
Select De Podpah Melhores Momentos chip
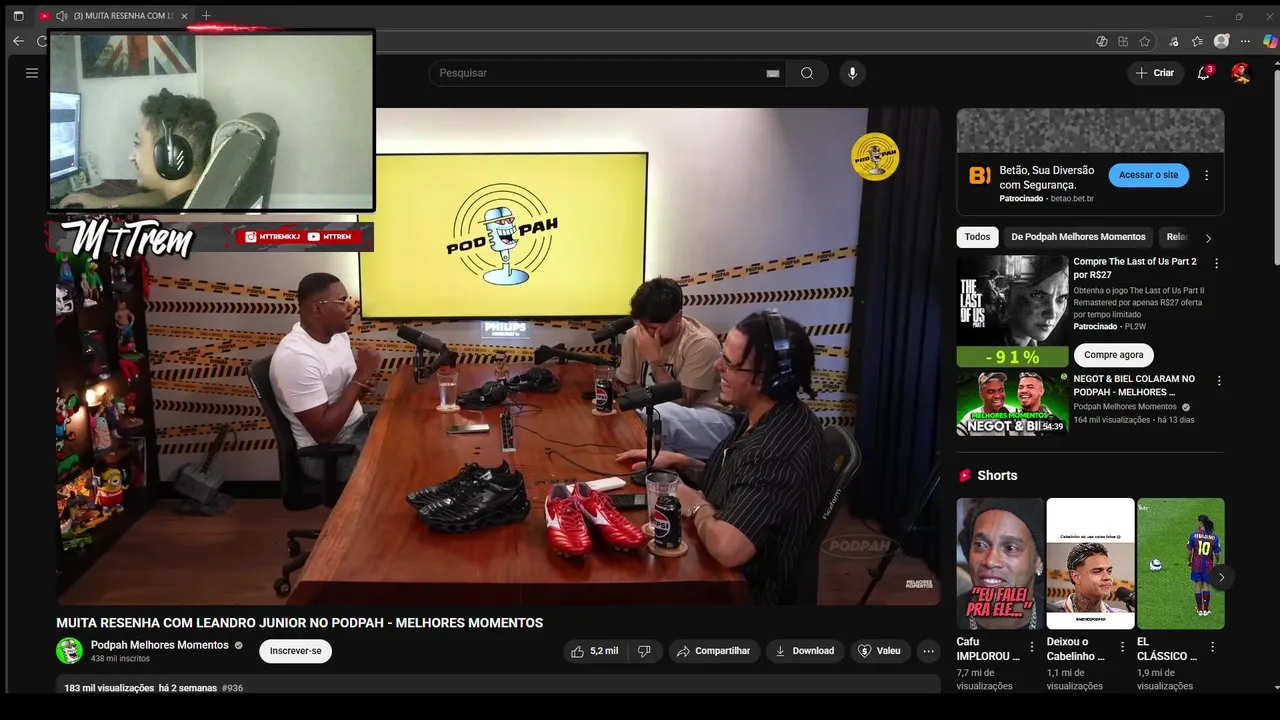click(1078, 237)
